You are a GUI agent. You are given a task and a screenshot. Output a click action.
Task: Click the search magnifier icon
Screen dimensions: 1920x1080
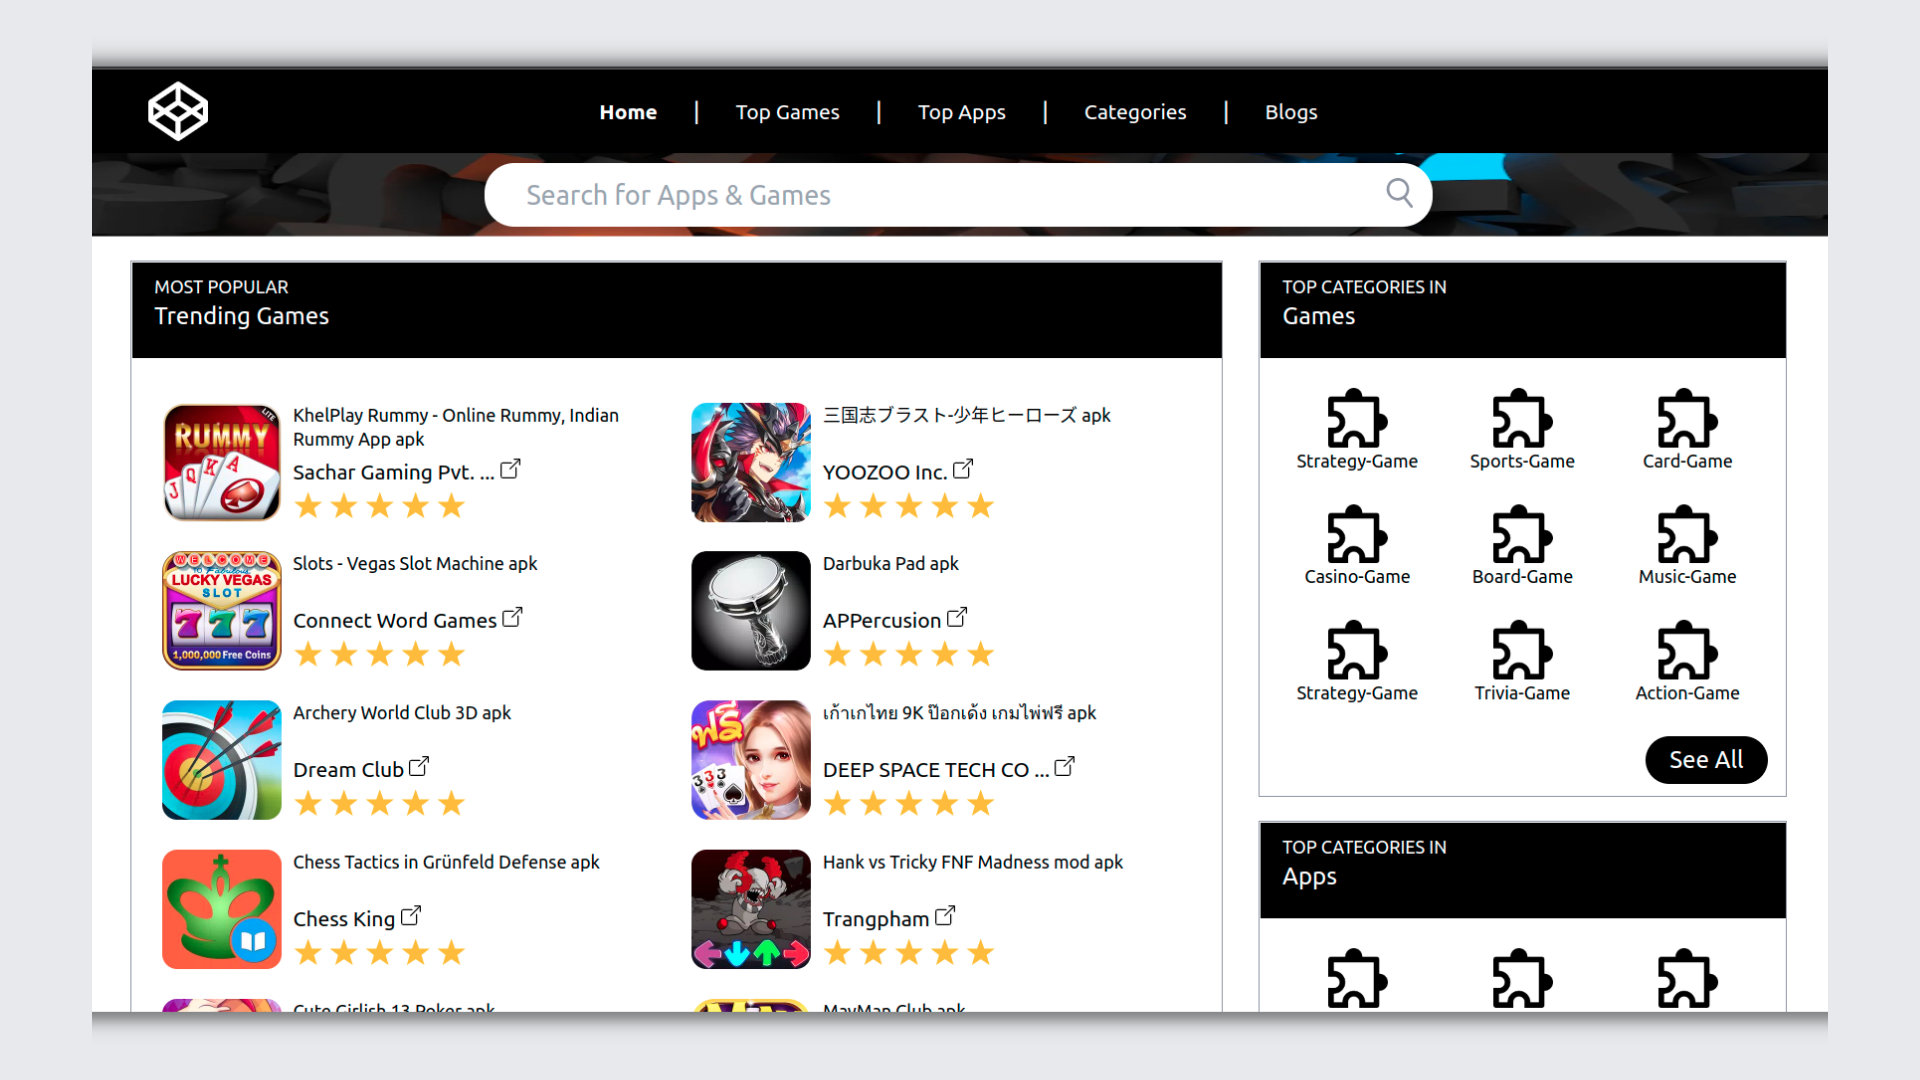[1399, 193]
